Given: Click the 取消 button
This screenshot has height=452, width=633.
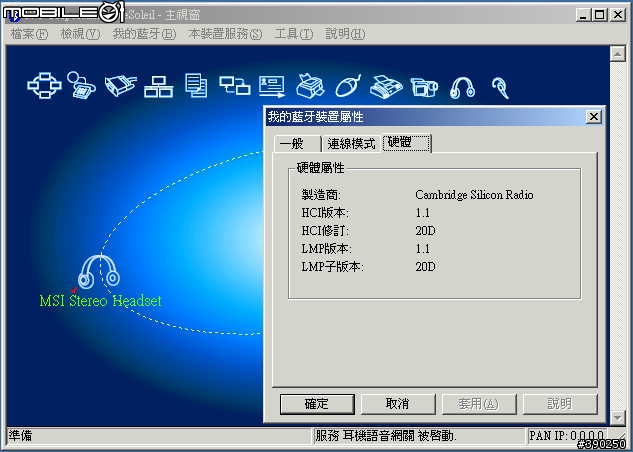Looking at the screenshot, I should [x=398, y=404].
